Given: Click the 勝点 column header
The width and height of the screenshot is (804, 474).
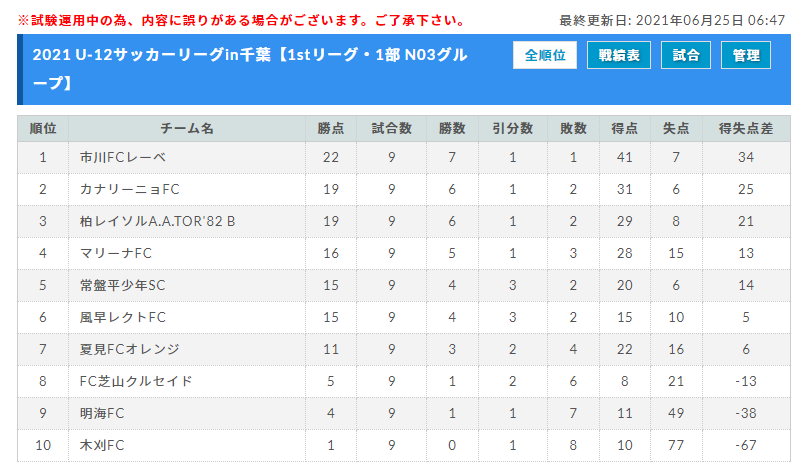Looking at the screenshot, I should click(x=331, y=128).
